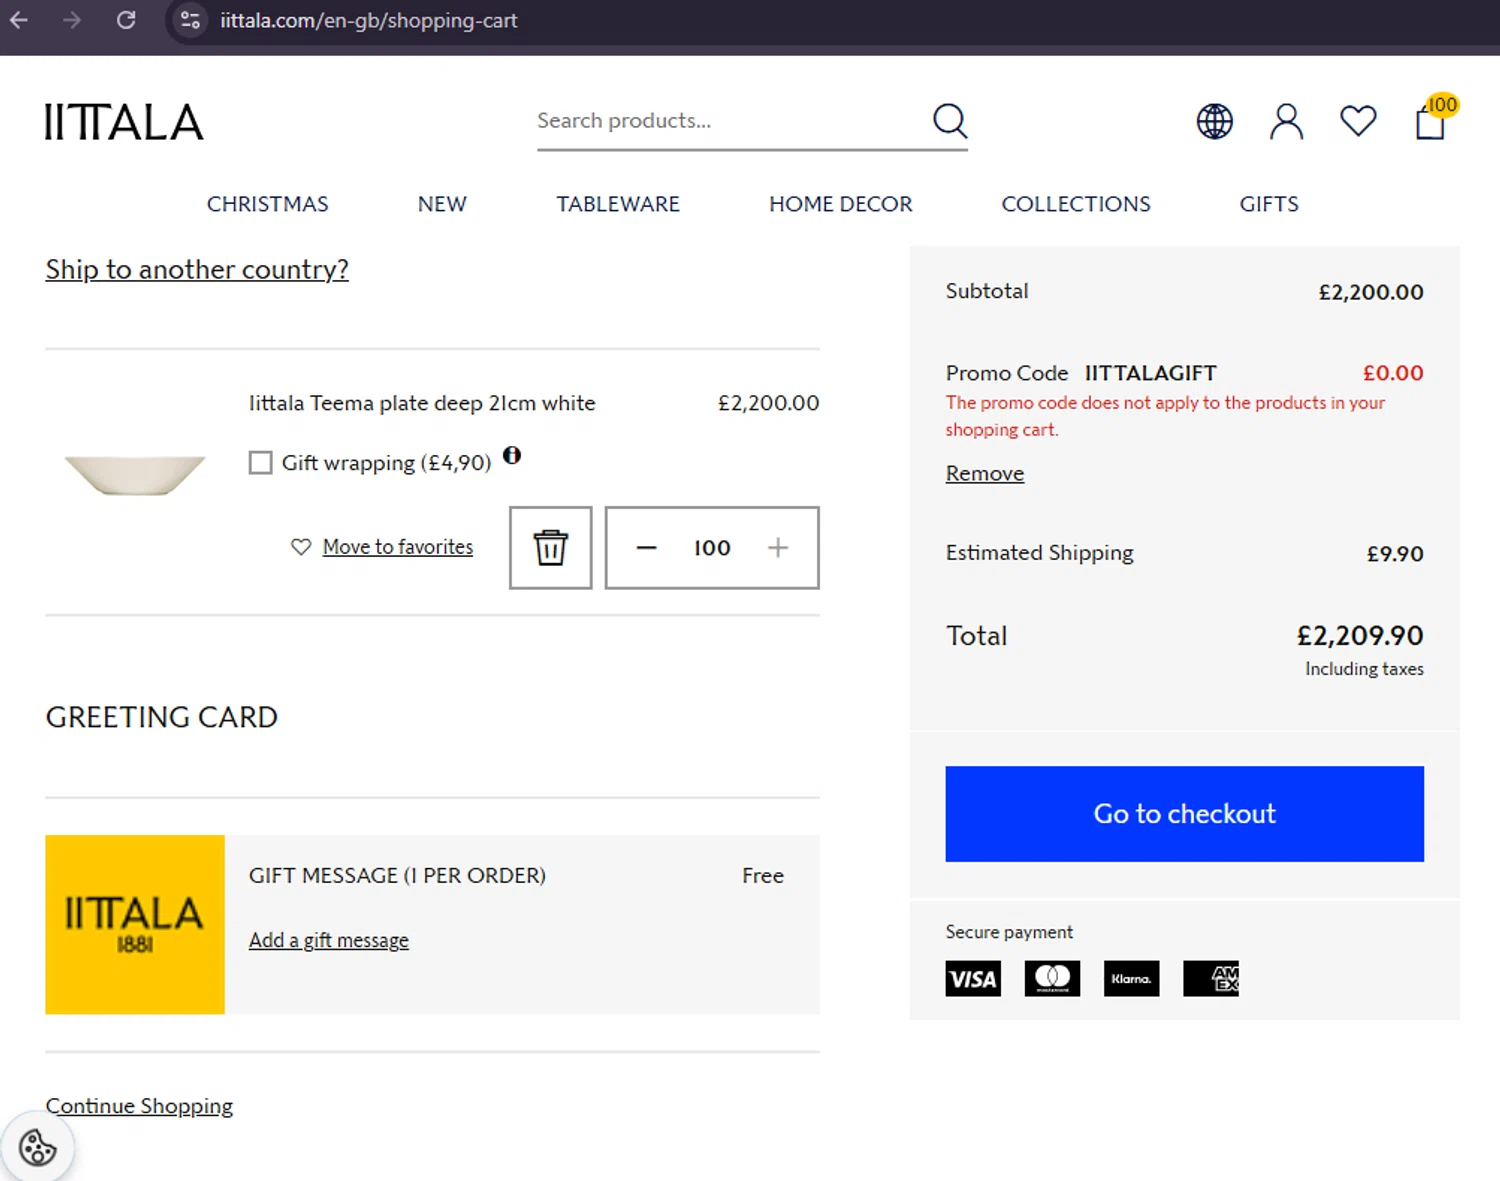Increase quantity with plus button
Image resolution: width=1500 pixels, height=1181 pixels.
[778, 547]
